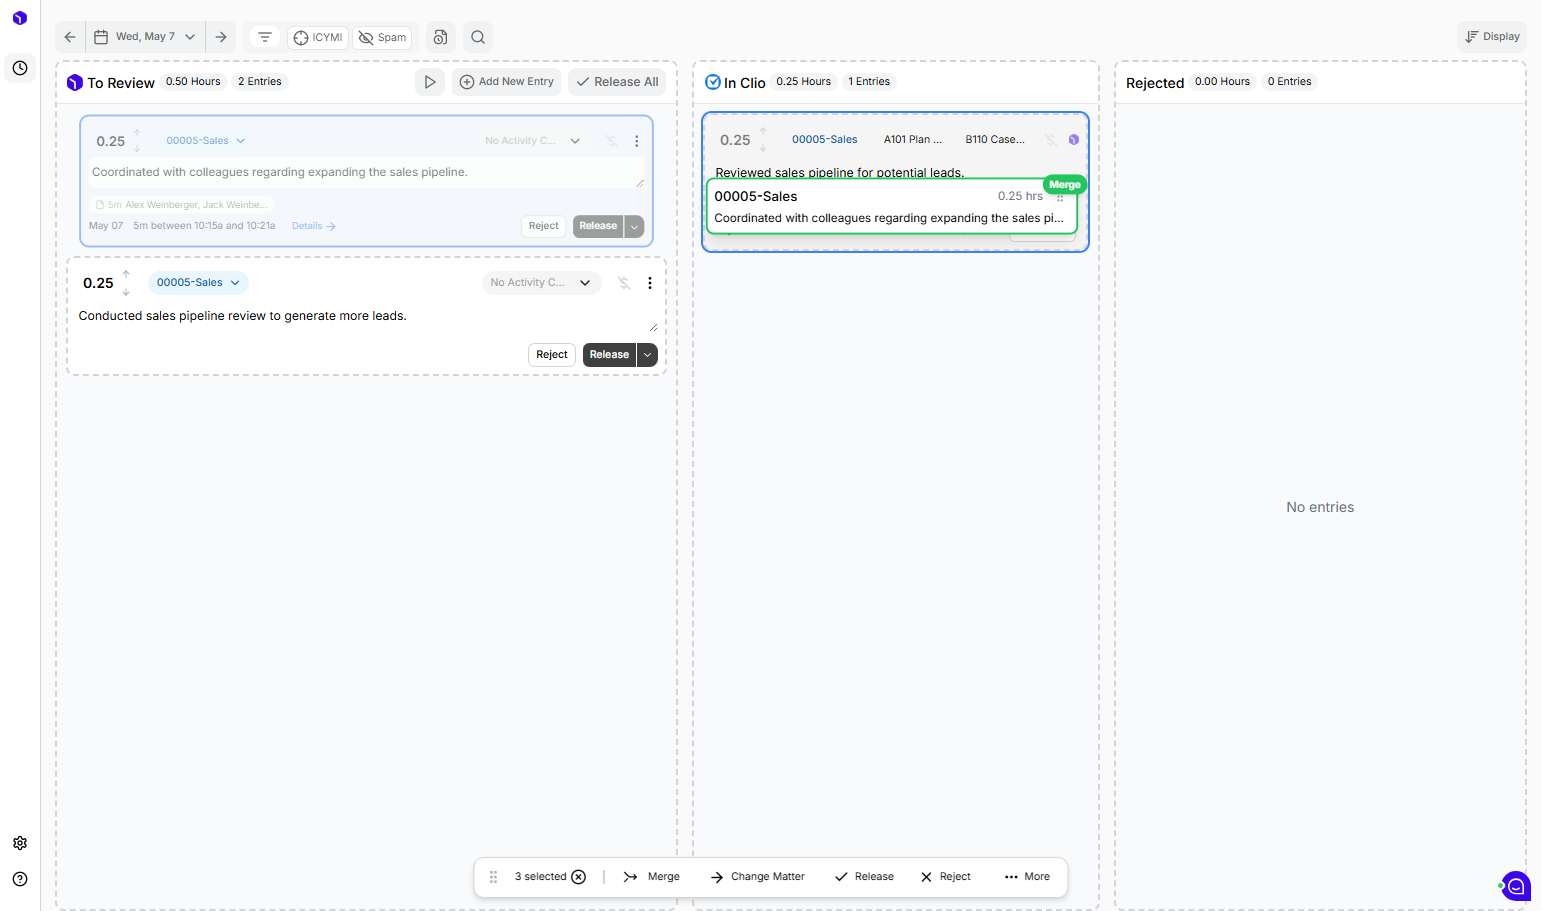The width and height of the screenshot is (1541, 911).
Task: Open the Wed, May 7 date picker
Action: click(146, 37)
